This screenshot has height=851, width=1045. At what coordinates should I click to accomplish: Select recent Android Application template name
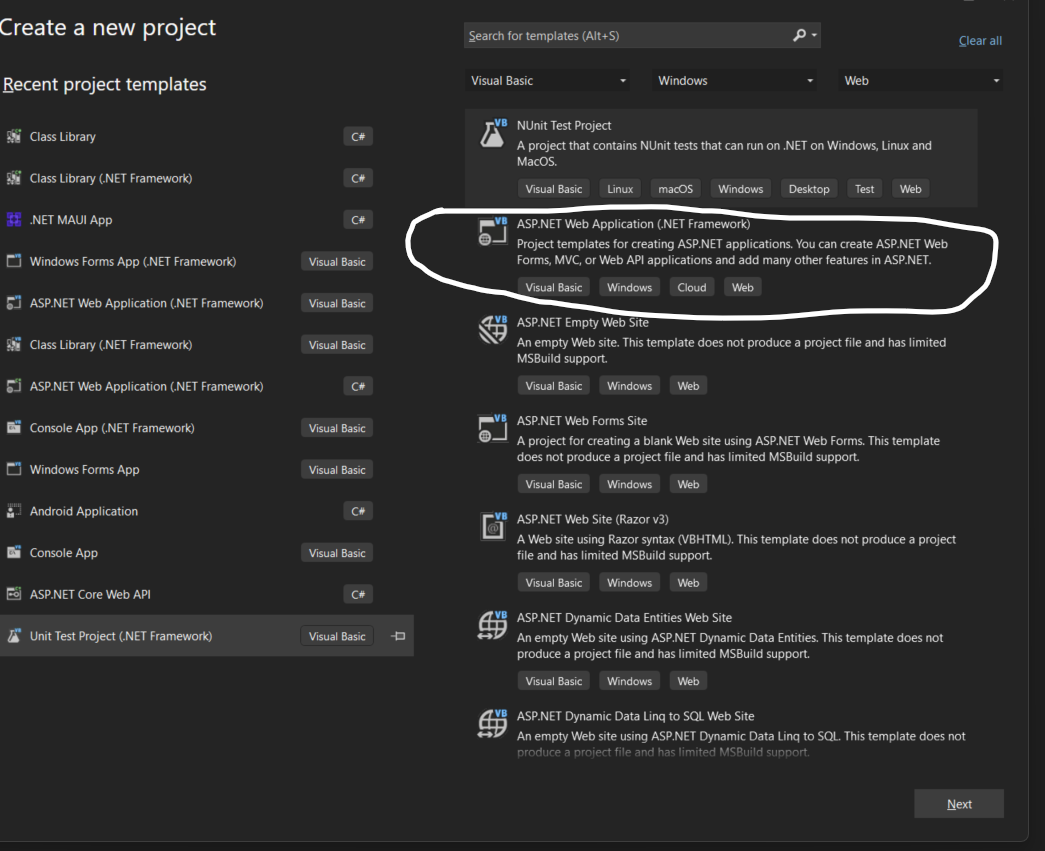click(x=84, y=511)
